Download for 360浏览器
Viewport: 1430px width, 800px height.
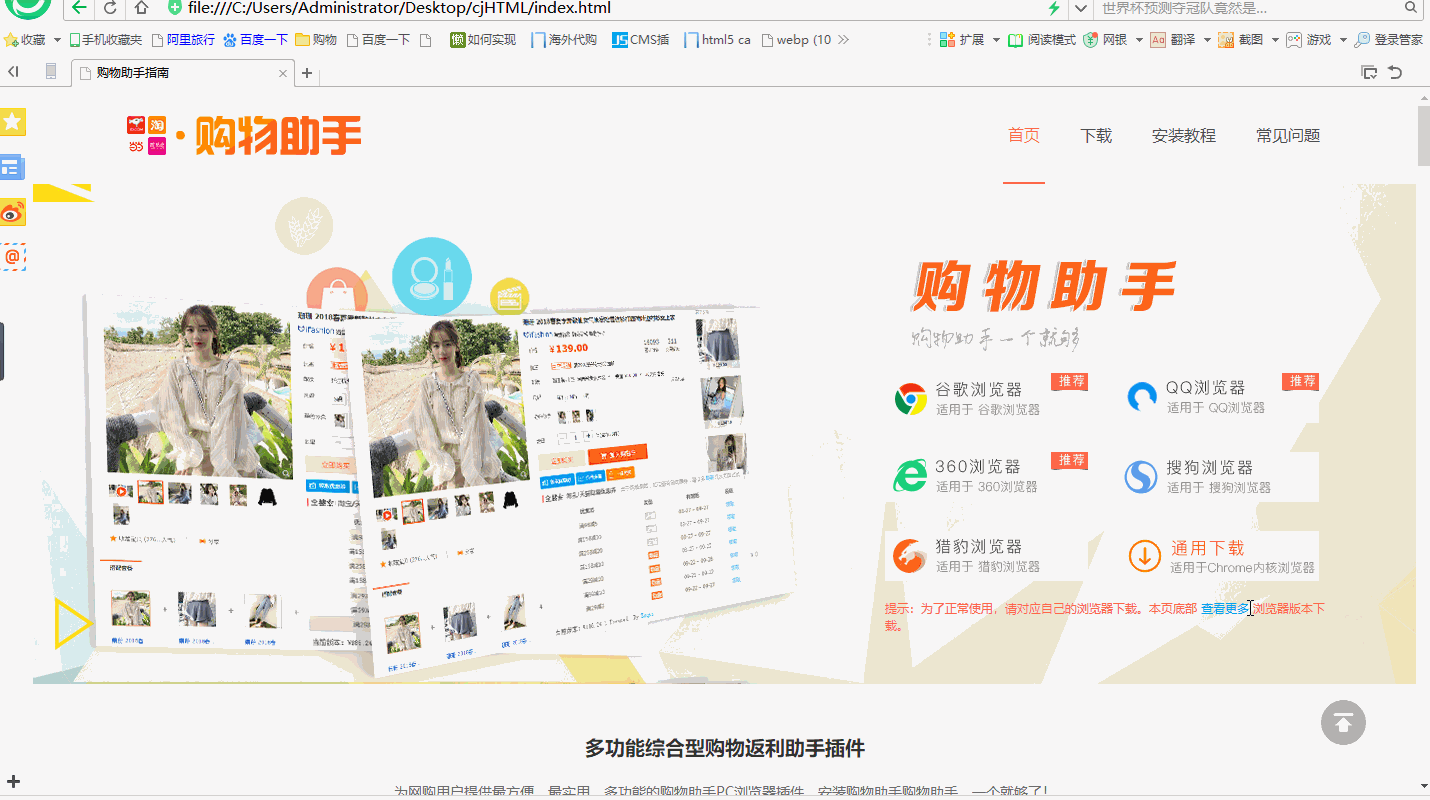[989, 476]
